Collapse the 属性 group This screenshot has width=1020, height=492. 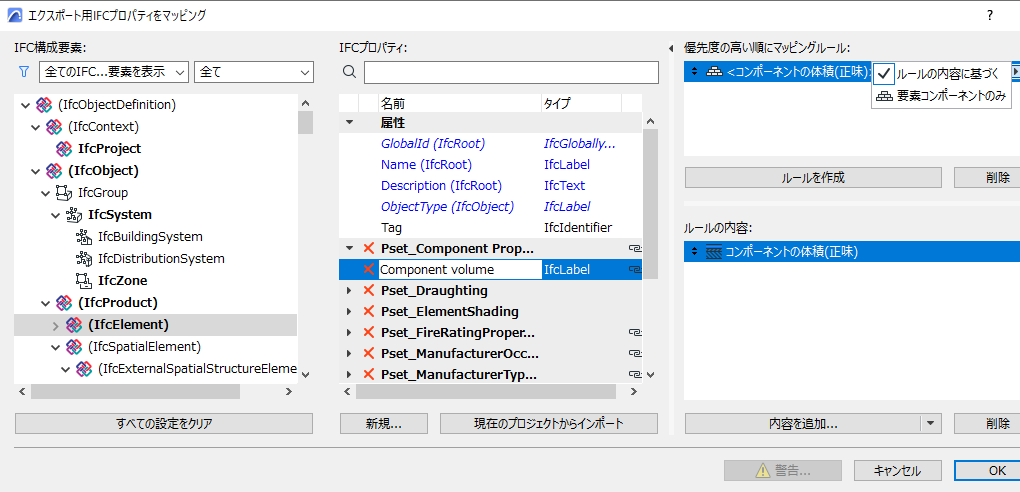click(349, 122)
